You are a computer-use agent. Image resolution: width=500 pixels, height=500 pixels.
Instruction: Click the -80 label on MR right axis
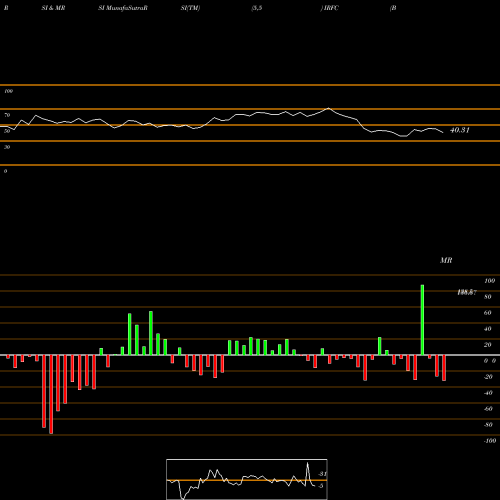(488, 425)
